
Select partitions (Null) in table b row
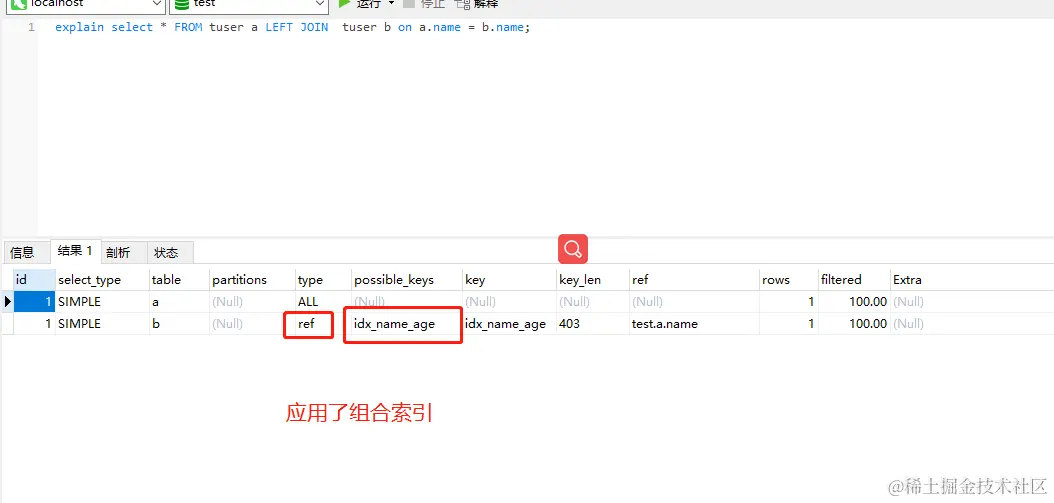pyautogui.click(x=253, y=323)
